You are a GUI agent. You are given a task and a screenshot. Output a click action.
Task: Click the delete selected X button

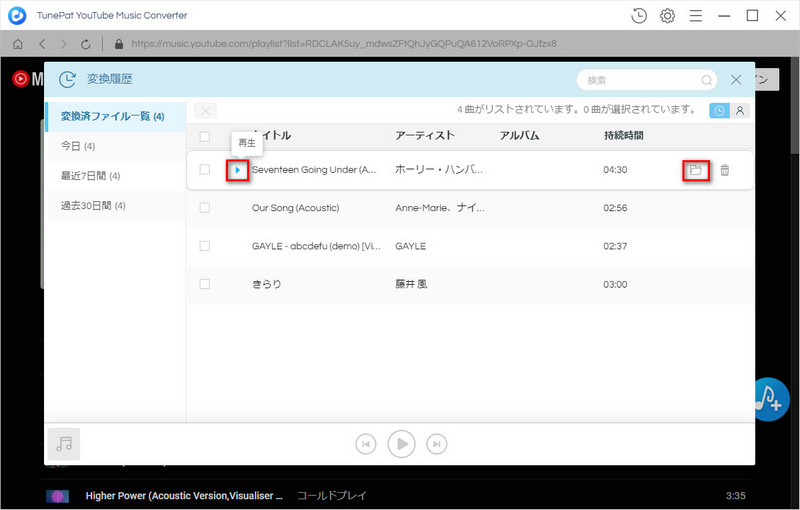point(205,111)
